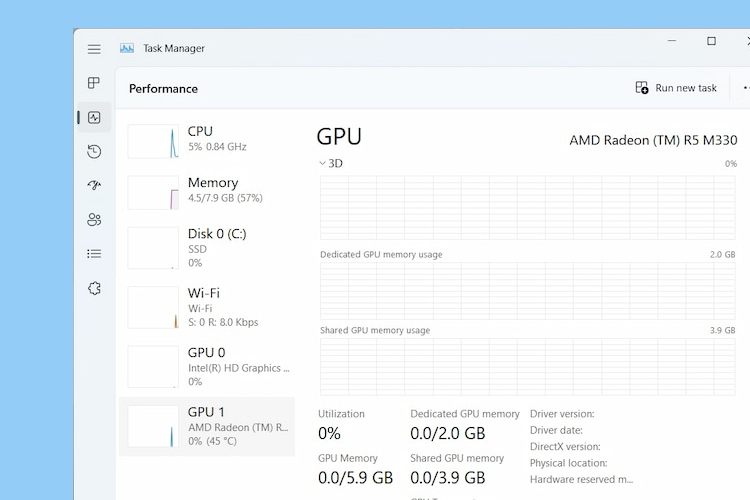The width and height of the screenshot is (750, 500).
Task: Select the Performance page icon
Action: 94,117
